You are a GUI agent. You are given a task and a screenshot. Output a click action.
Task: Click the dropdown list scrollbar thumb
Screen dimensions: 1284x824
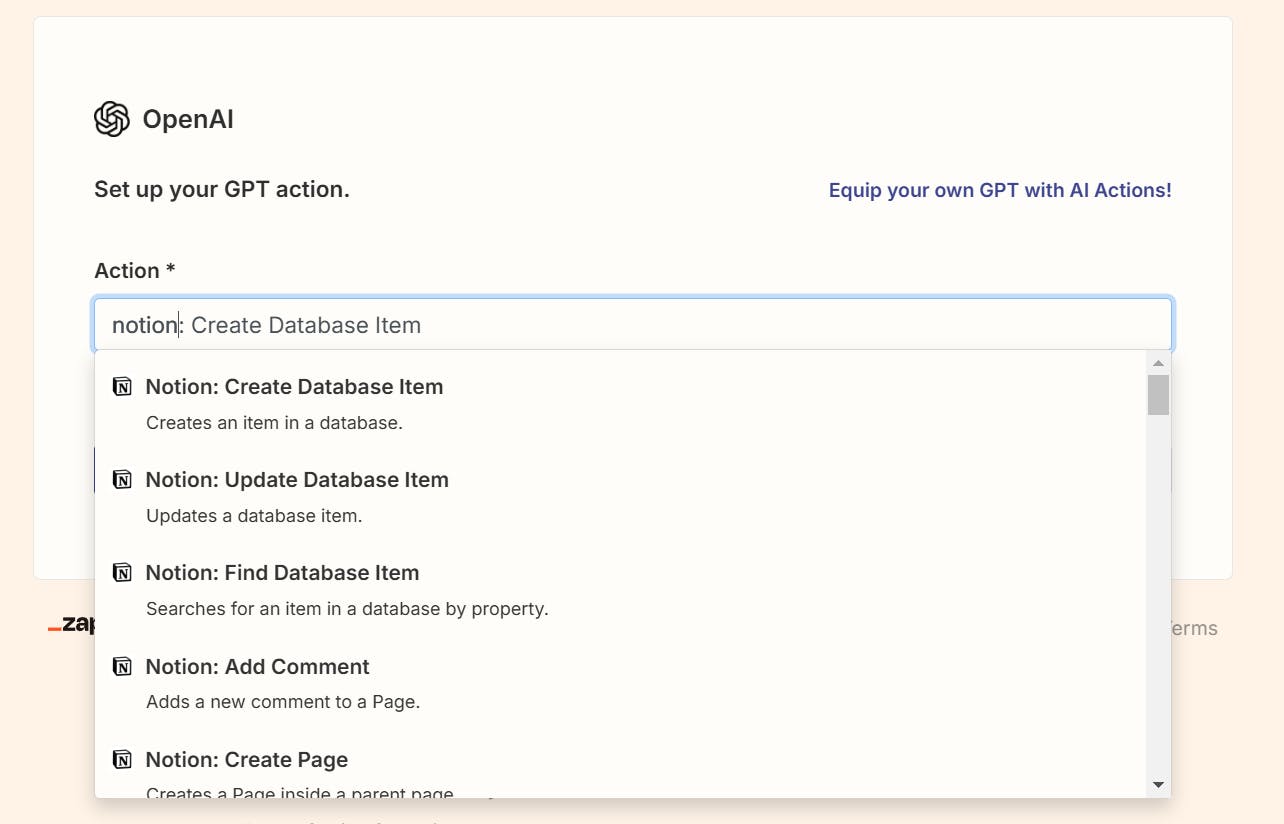coord(1158,394)
